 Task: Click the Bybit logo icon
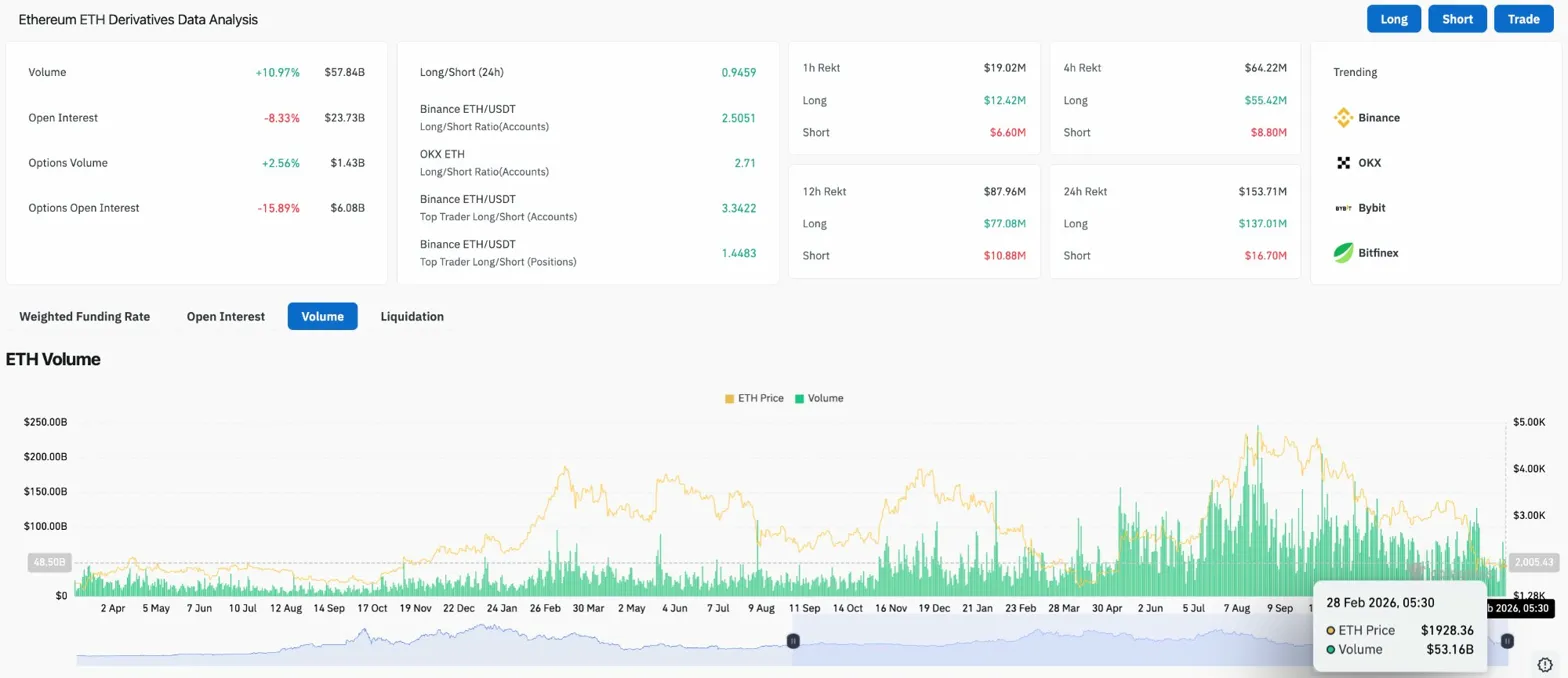[1343, 208]
